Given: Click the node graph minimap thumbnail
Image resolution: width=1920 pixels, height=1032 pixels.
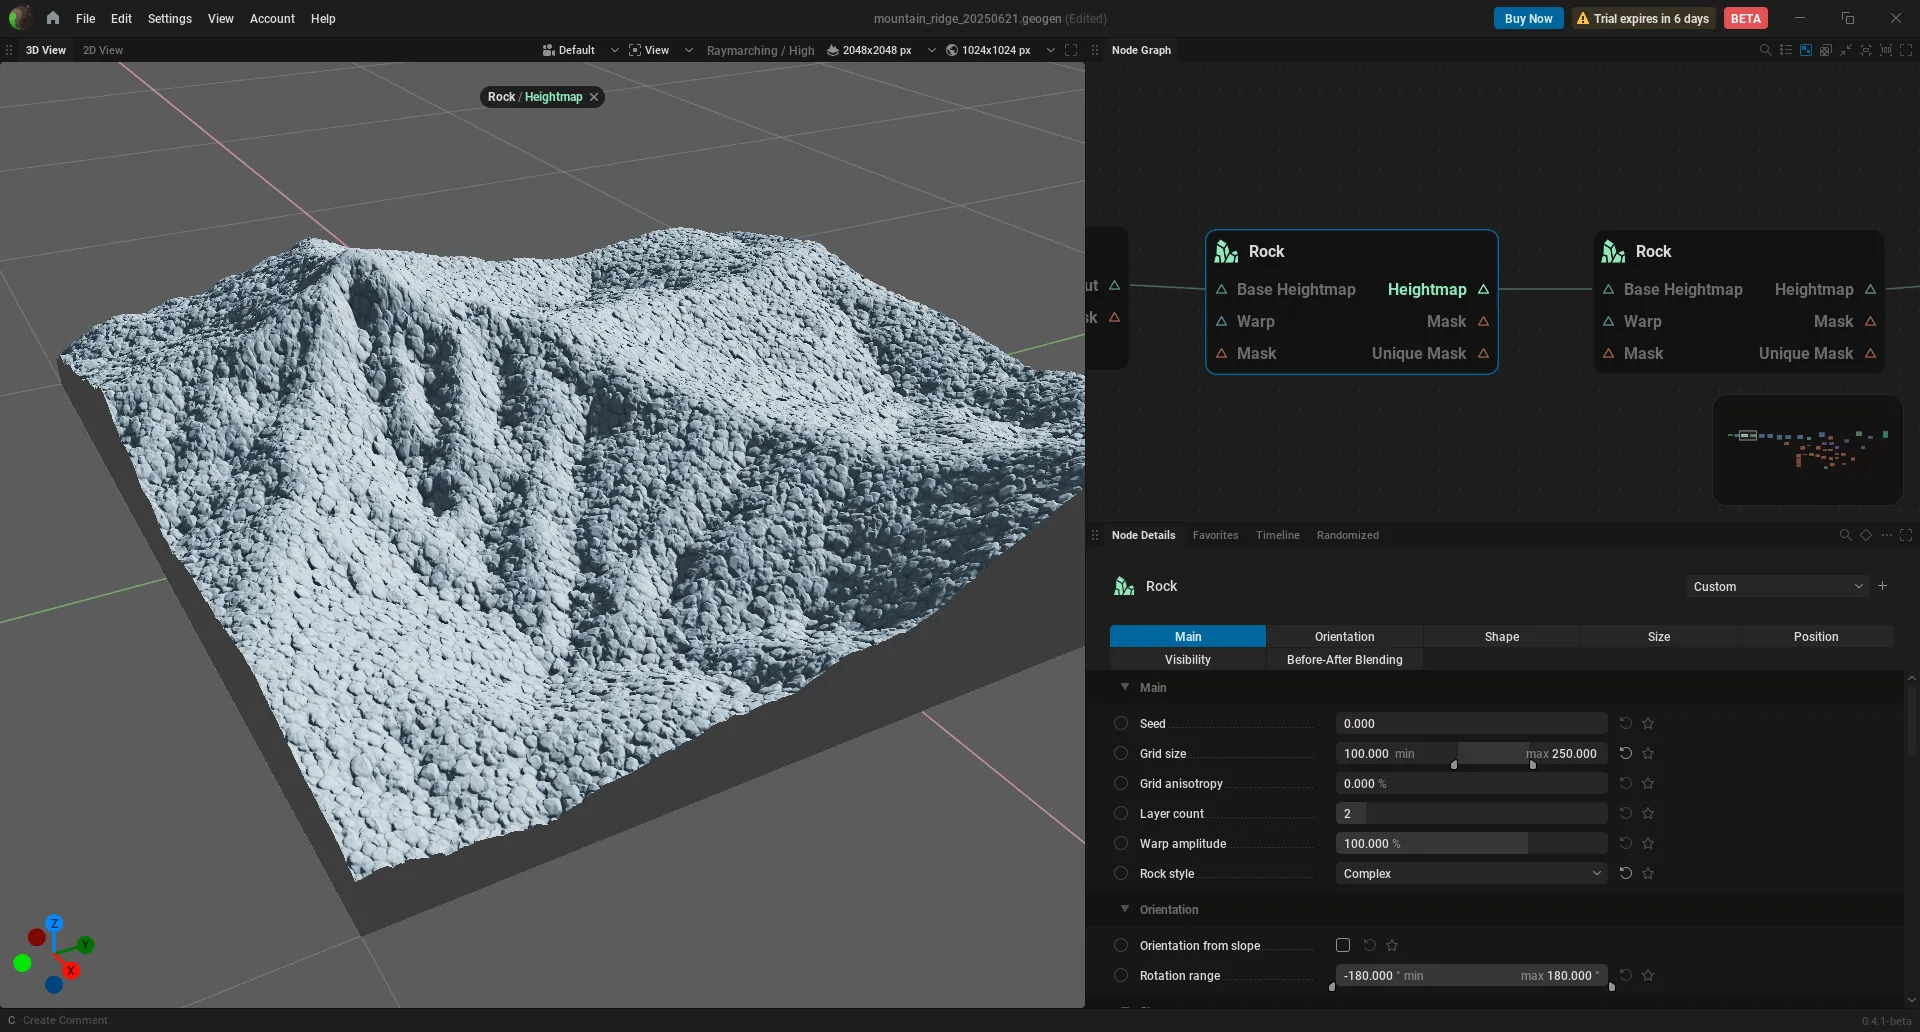Looking at the screenshot, I should pos(1807,449).
